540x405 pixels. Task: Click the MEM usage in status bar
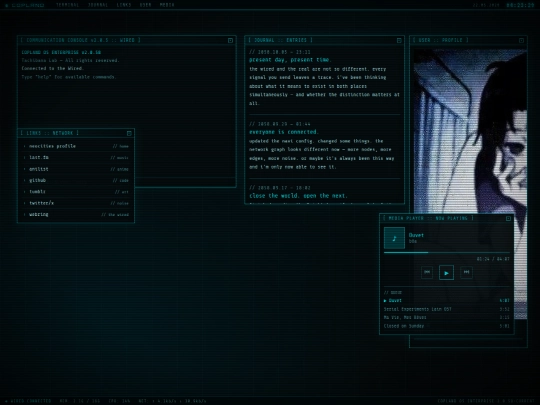pyautogui.click(x=80, y=401)
